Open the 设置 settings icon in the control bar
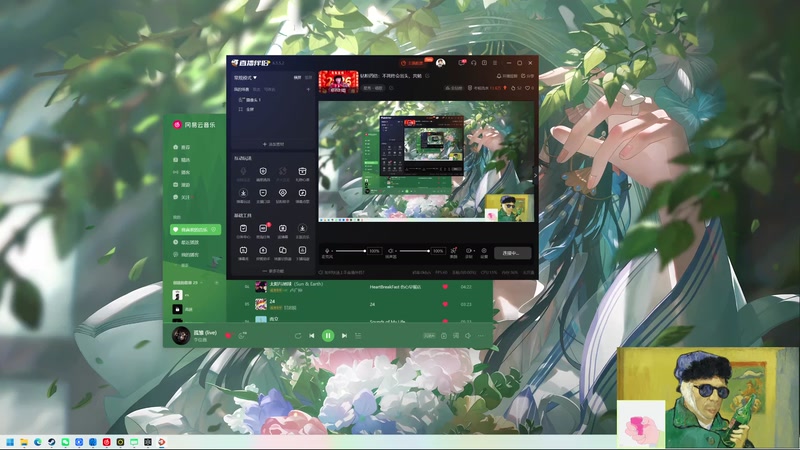This screenshot has height=450, width=800. [484, 251]
